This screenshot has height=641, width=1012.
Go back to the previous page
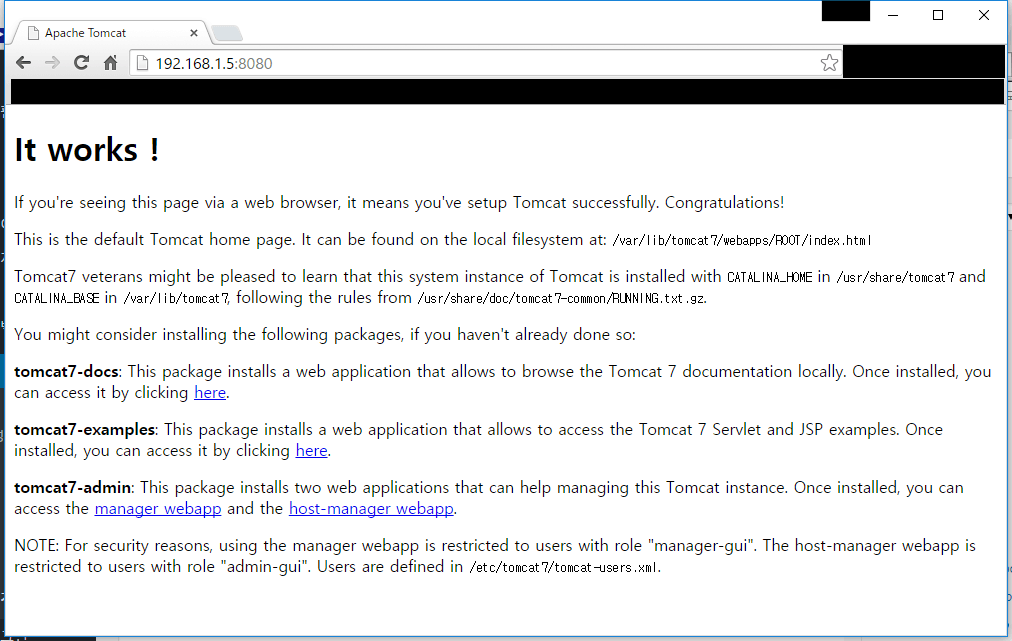[x=24, y=63]
